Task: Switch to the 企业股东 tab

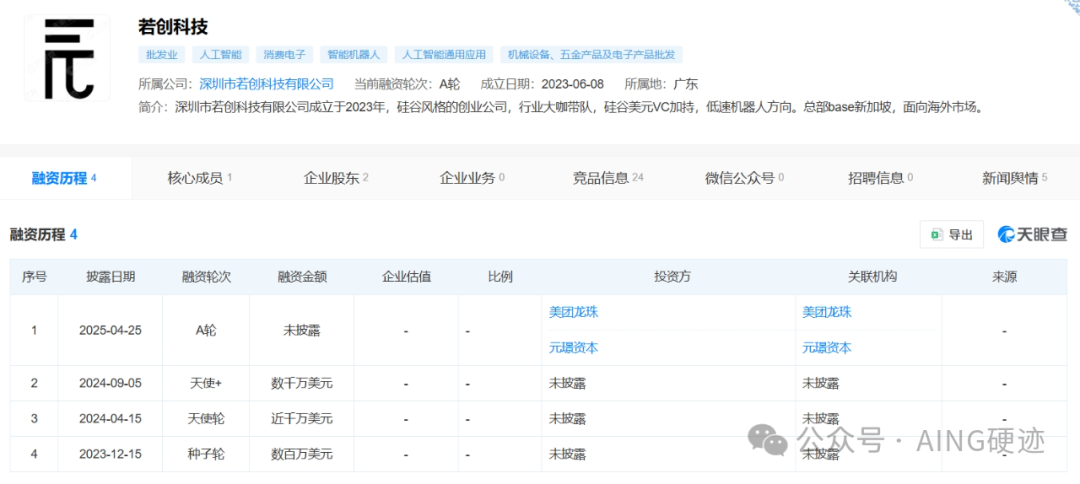Action: (336, 178)
